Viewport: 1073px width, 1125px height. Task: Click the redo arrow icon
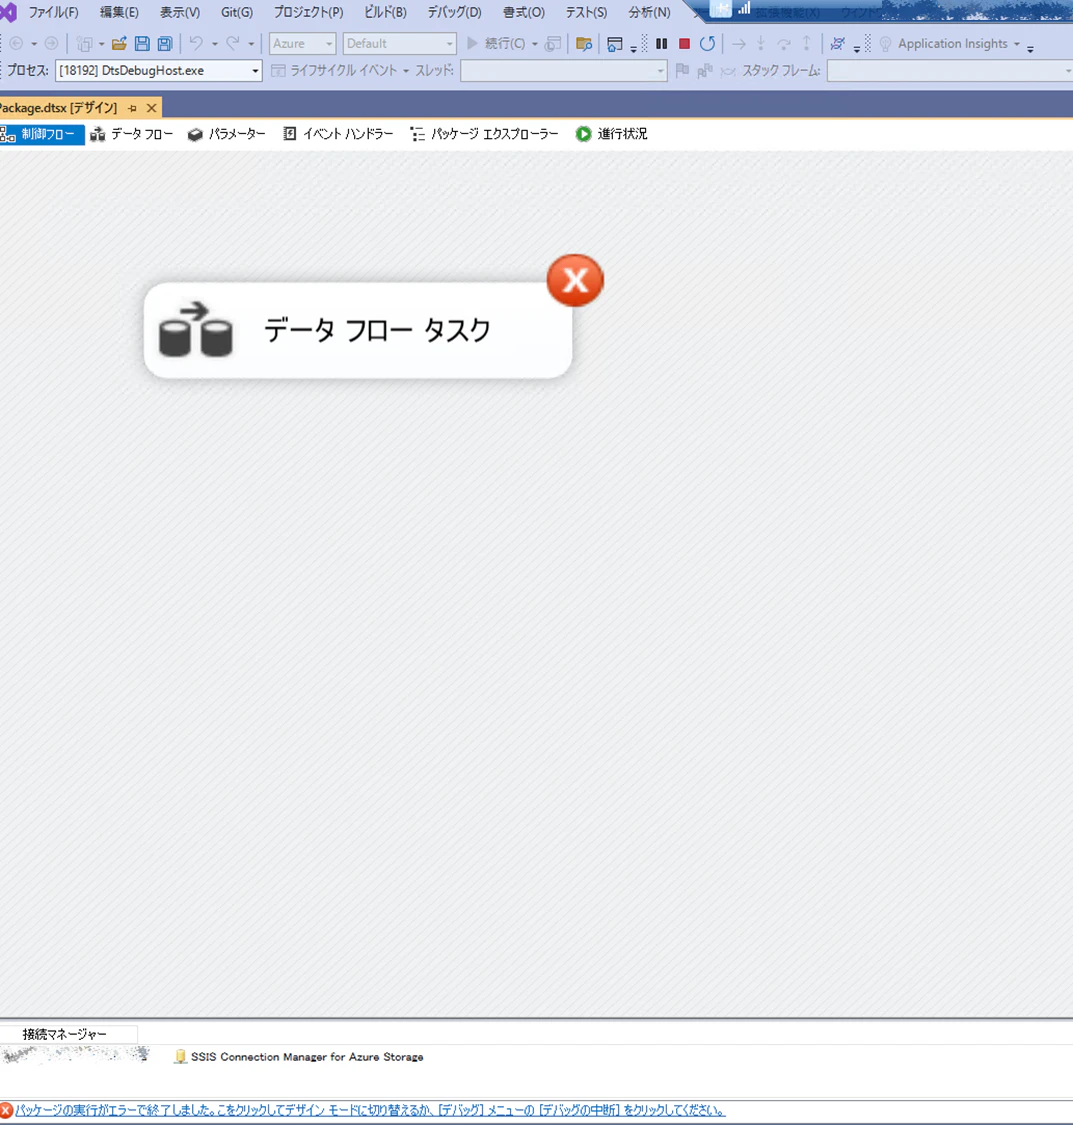click(233, 44)
